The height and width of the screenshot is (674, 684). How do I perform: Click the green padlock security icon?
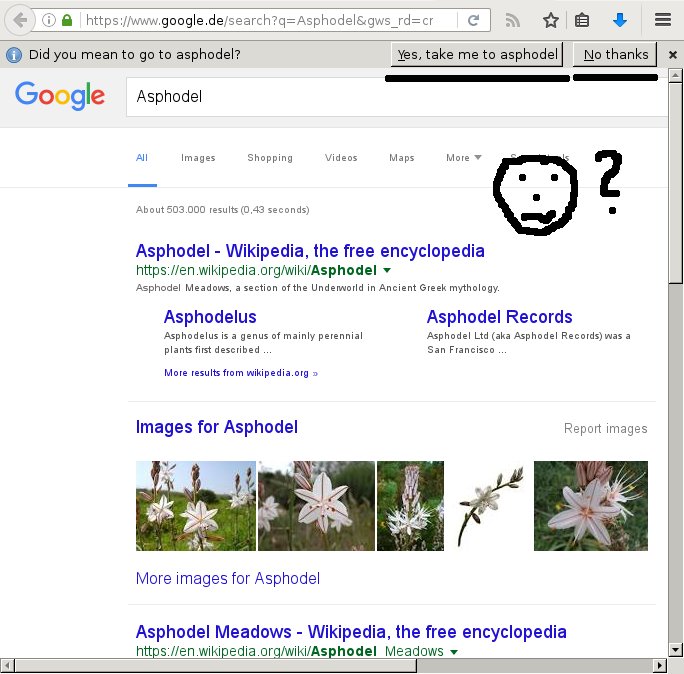[67, 20]
